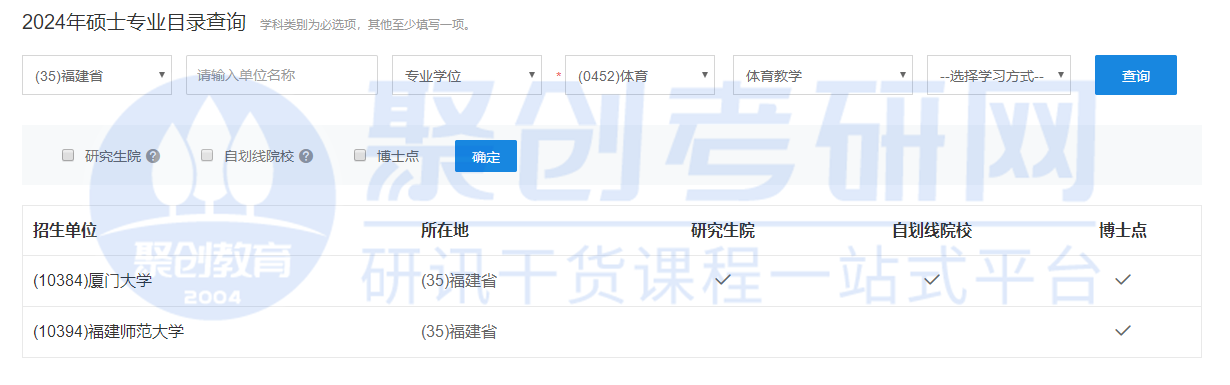Click the 博士点 table column header
Viewport: 1230px width, 385px height.
click(1123, 230)
